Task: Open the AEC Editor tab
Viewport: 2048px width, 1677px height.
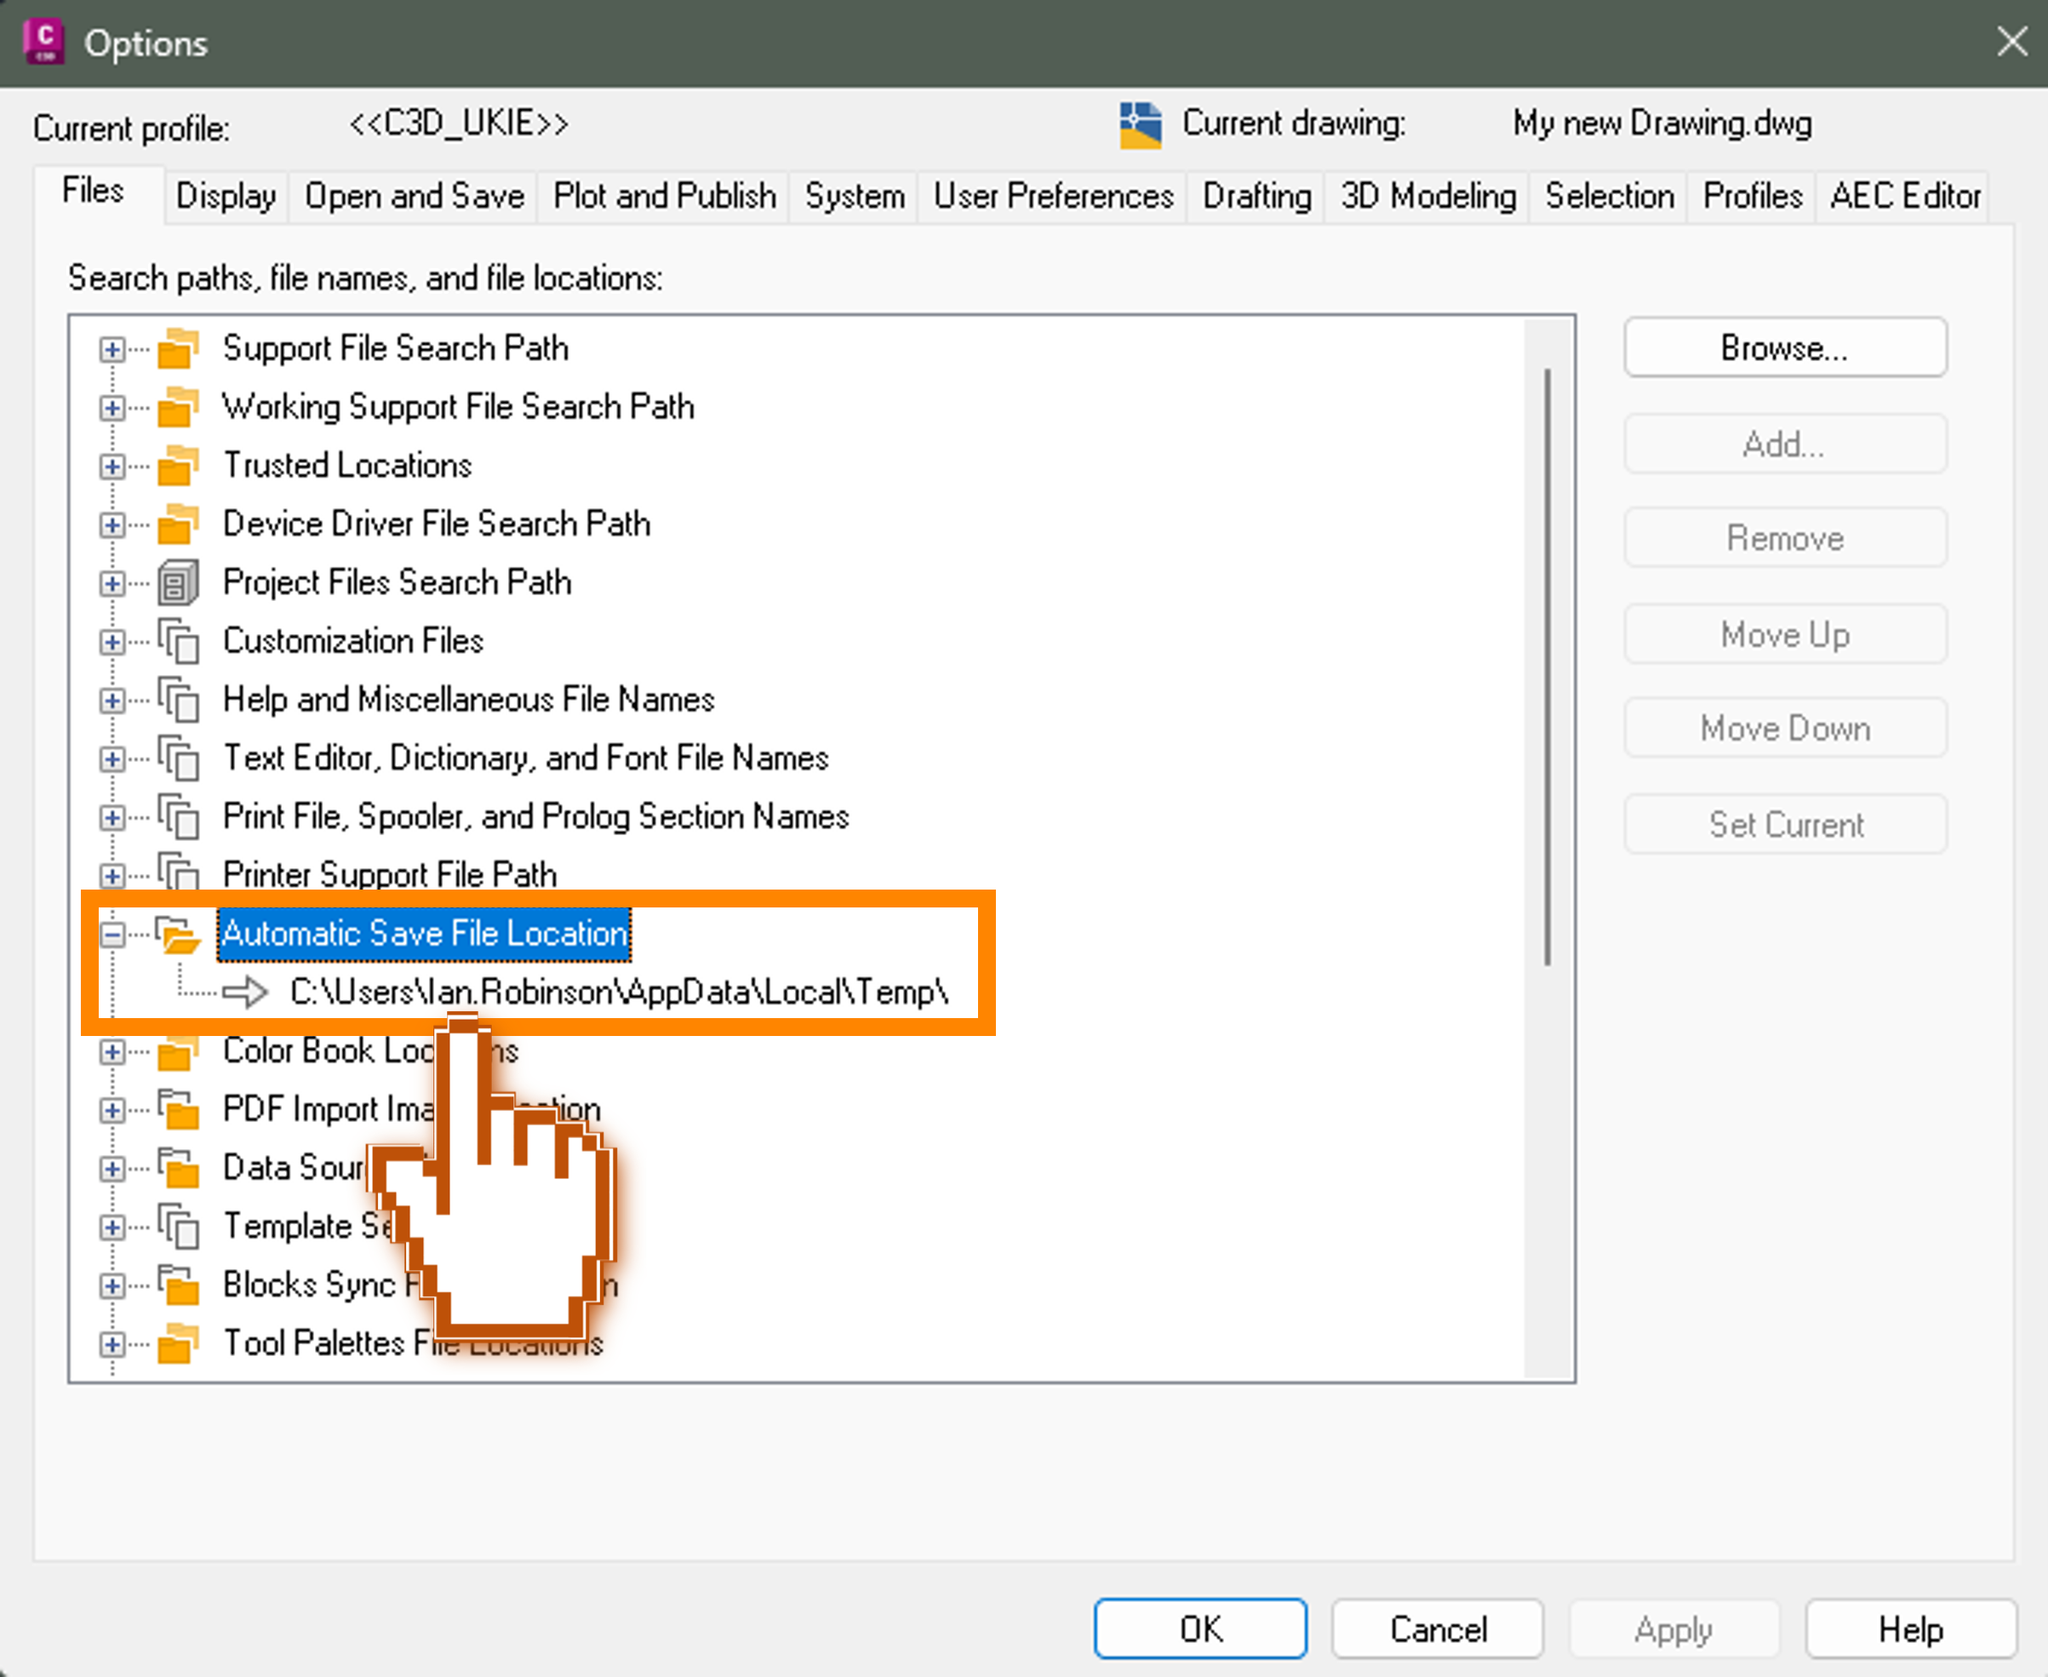Action: point(1905,196)
